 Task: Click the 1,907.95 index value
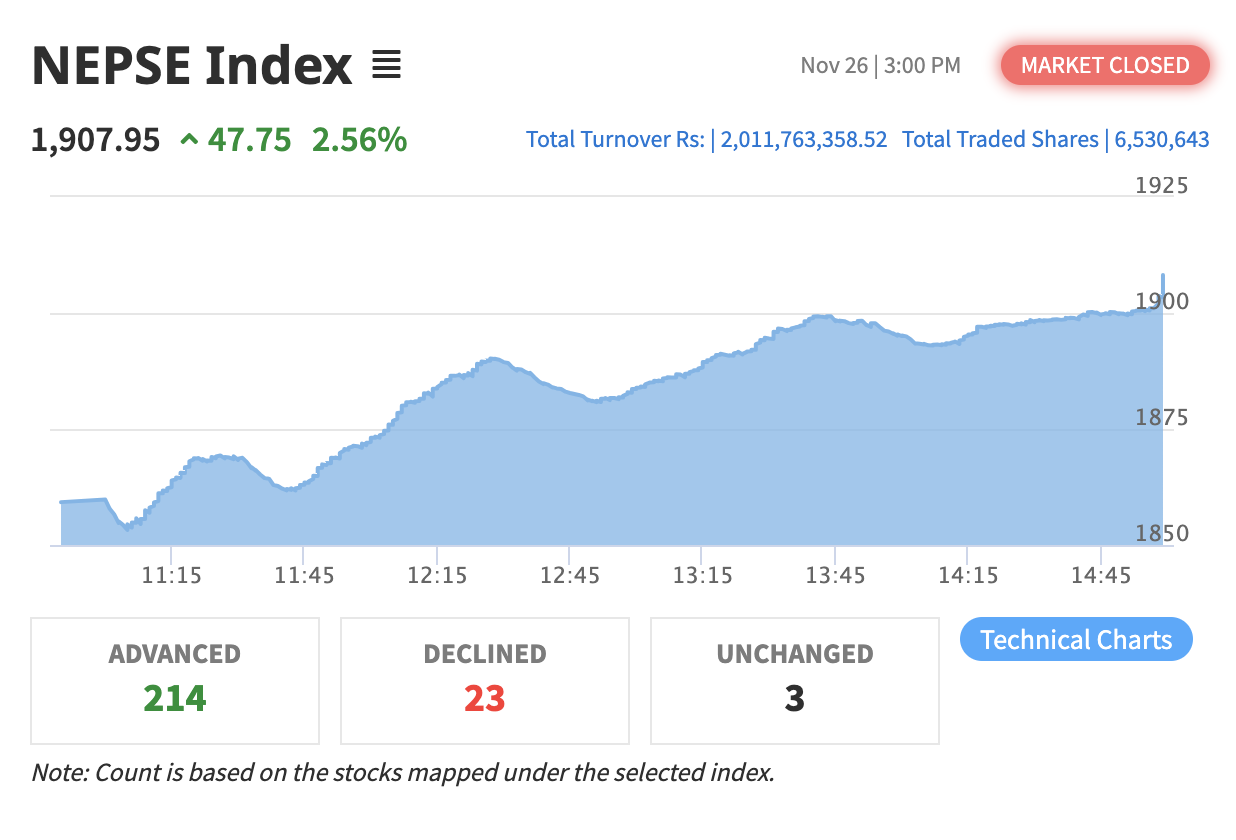[96, 140]
